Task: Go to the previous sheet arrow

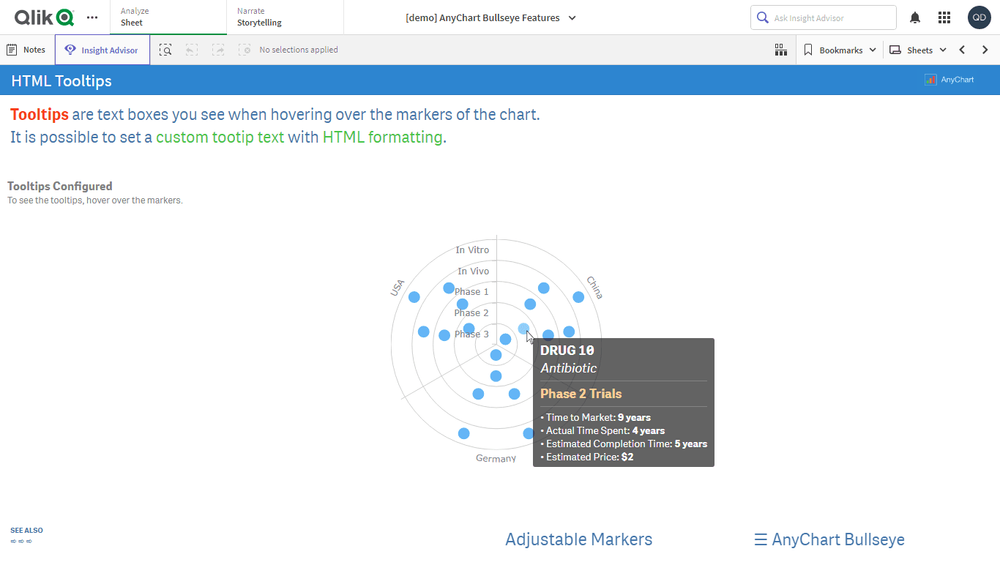Action: click(x=962, y=50)
